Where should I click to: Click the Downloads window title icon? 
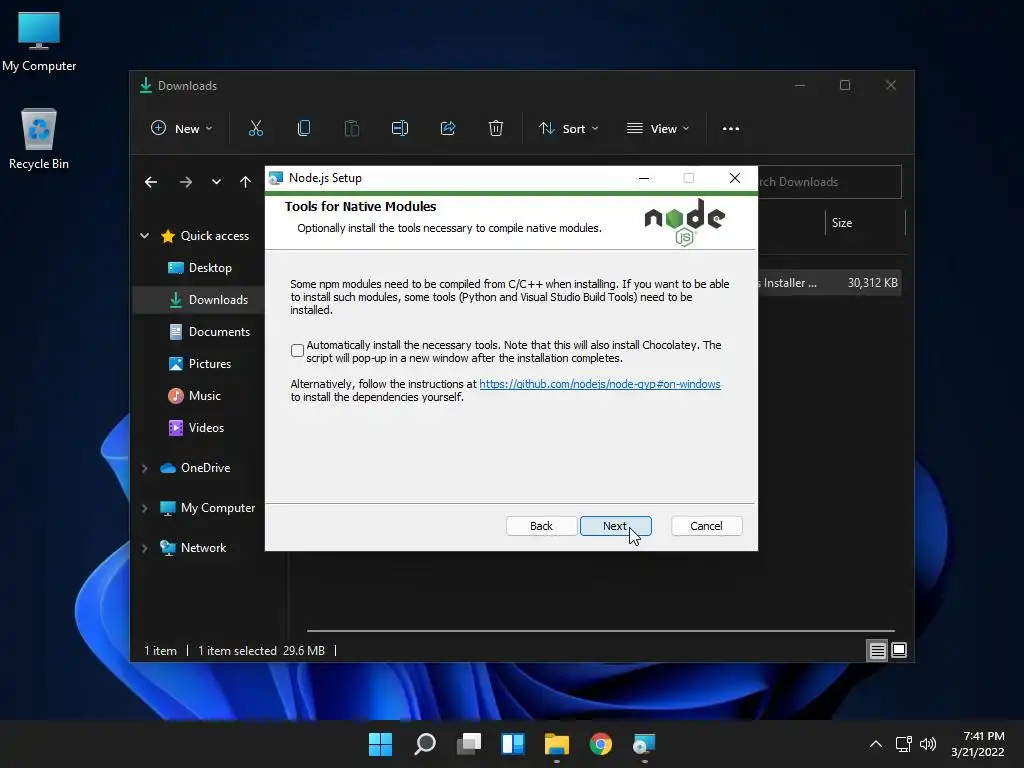(146, 86)
